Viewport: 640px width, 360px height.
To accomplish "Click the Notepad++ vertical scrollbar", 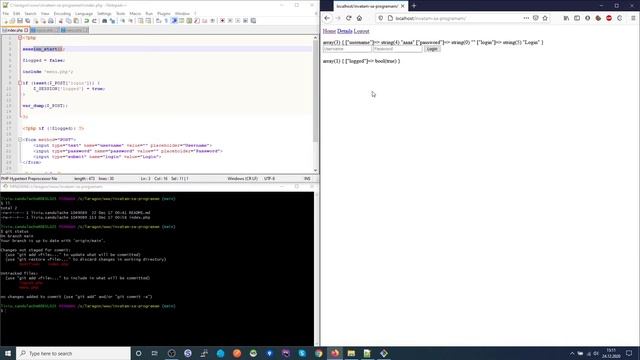I will tap(316, 104).
